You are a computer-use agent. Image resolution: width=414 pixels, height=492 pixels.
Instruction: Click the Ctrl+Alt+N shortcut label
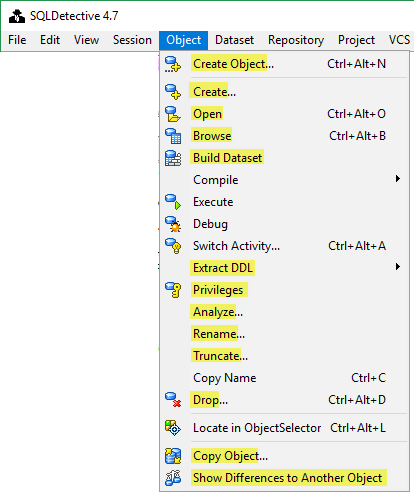356,64
